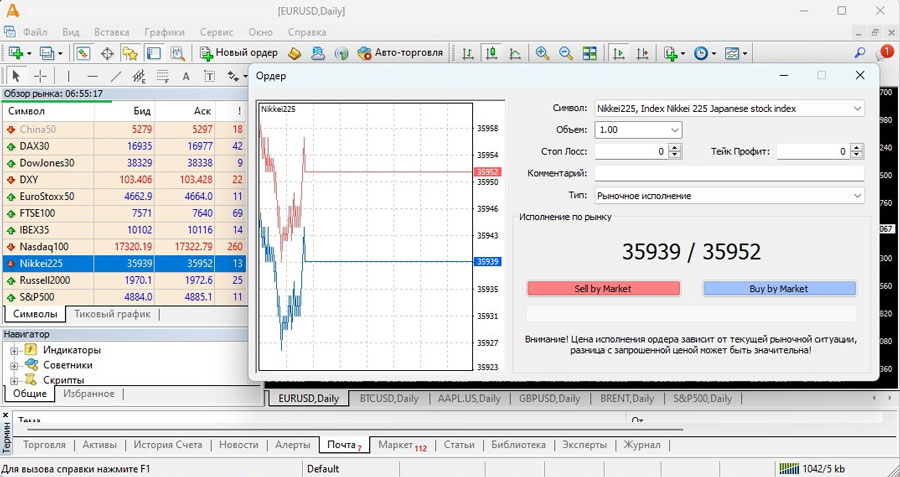This screenshot has height=477, width=900.
Task: Open the BTCUSD,Daily chart tab
Action: click(389, 398)
